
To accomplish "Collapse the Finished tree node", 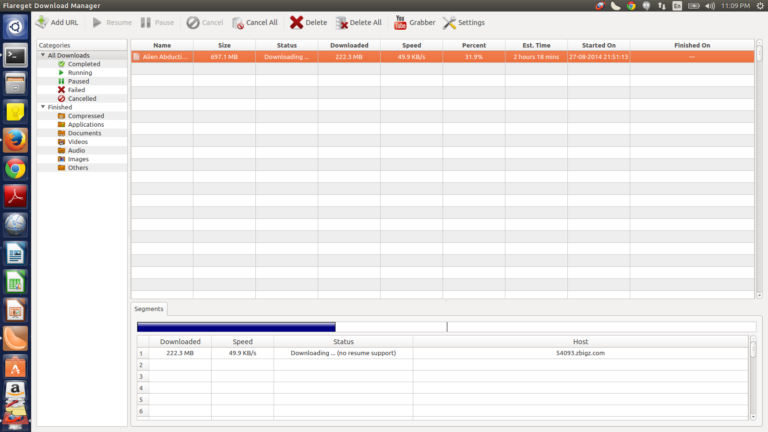I will coord(43,107).
